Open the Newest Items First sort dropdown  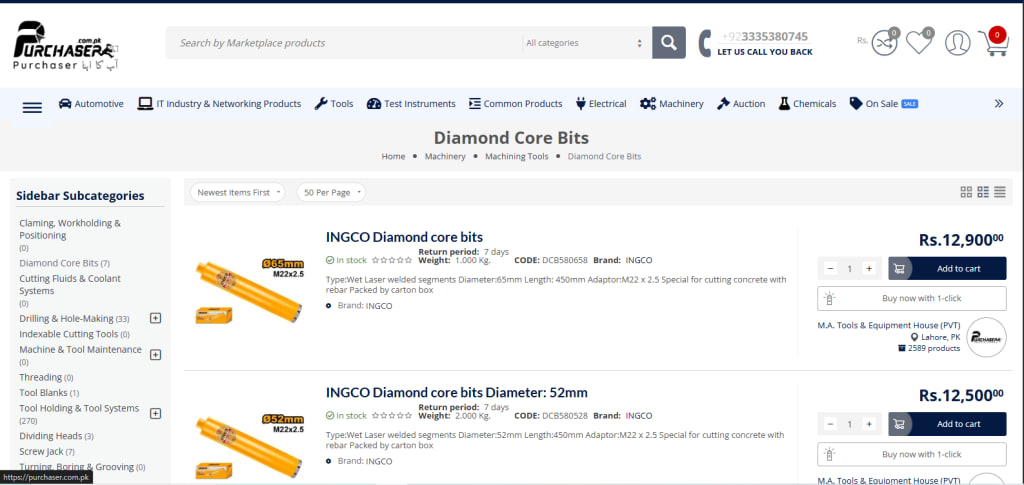pyautogui.click(x=238, y=193)
